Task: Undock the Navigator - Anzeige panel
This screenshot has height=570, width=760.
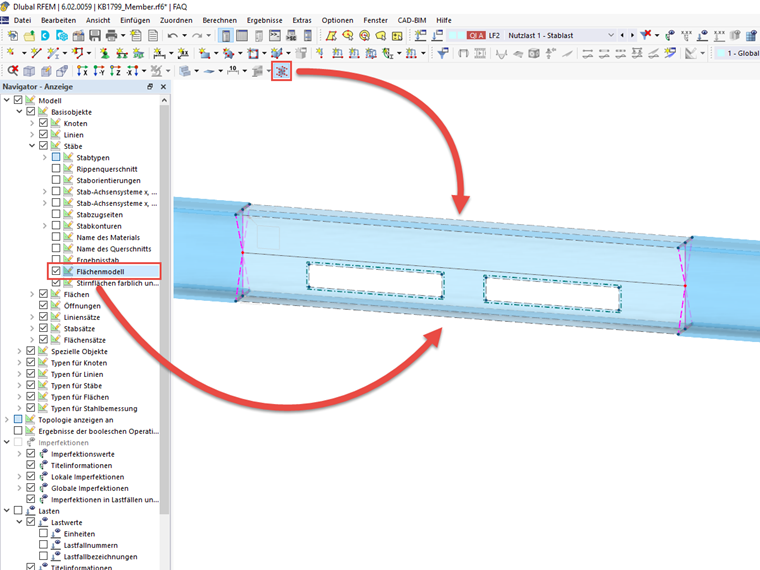Action: click(x=150, y=87)
